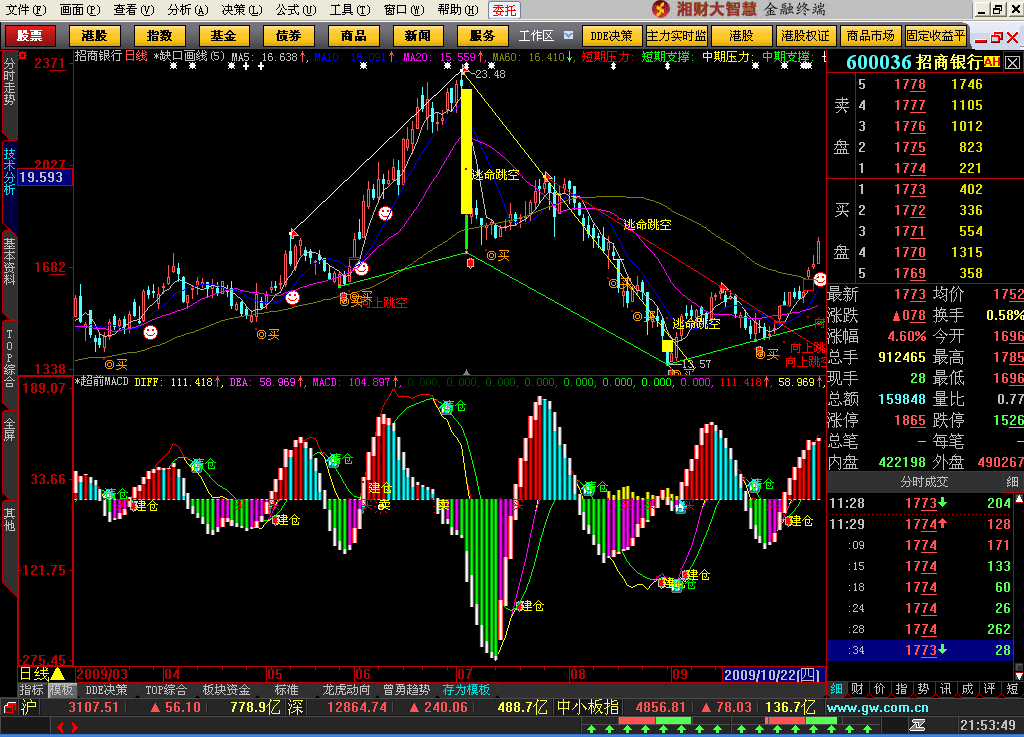
Task: Open the DDE决策 workspace button
Action: pyautogui.click(x=611, y=36)
